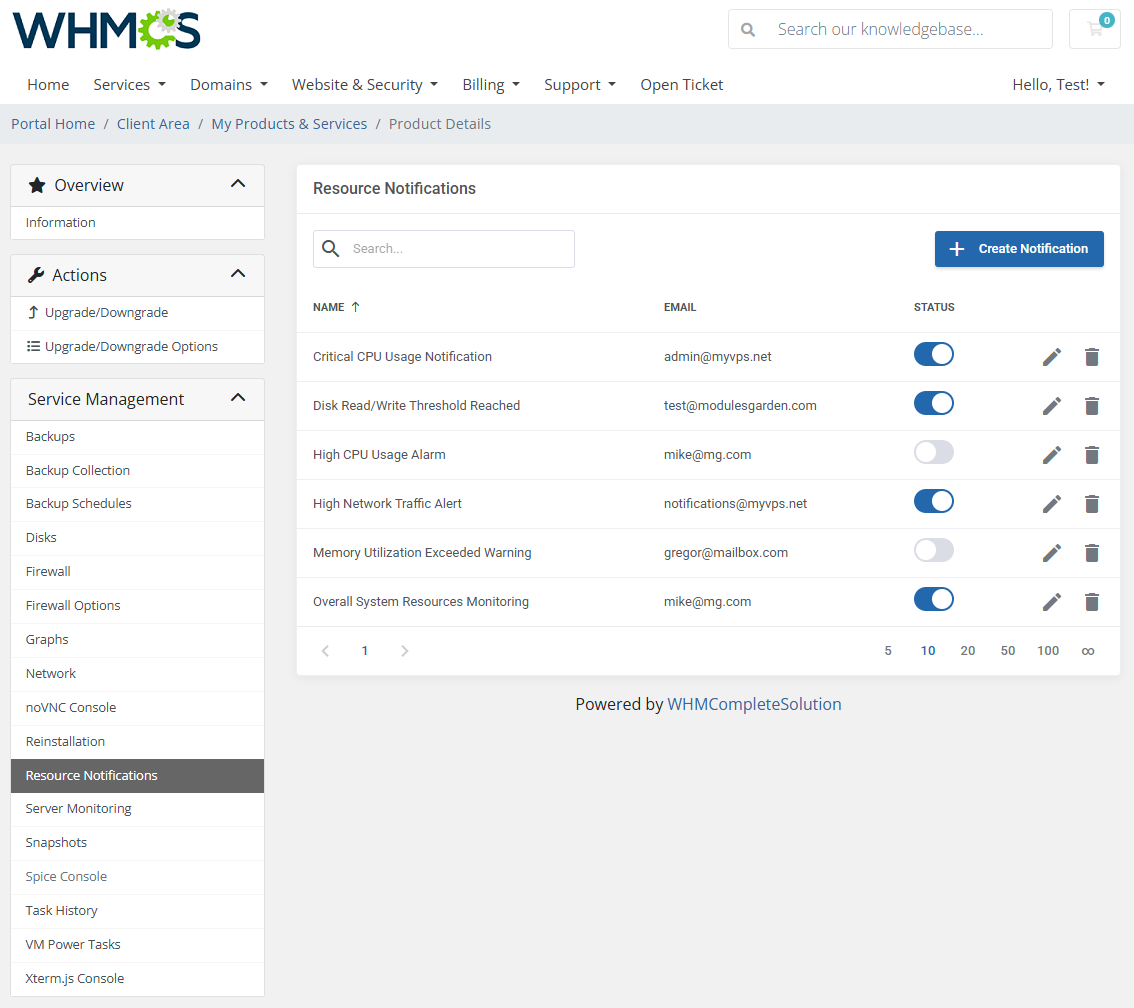Screen dimensions: 1134x1008
Task: Open Backups in Service Management
Action: [137, 437]
